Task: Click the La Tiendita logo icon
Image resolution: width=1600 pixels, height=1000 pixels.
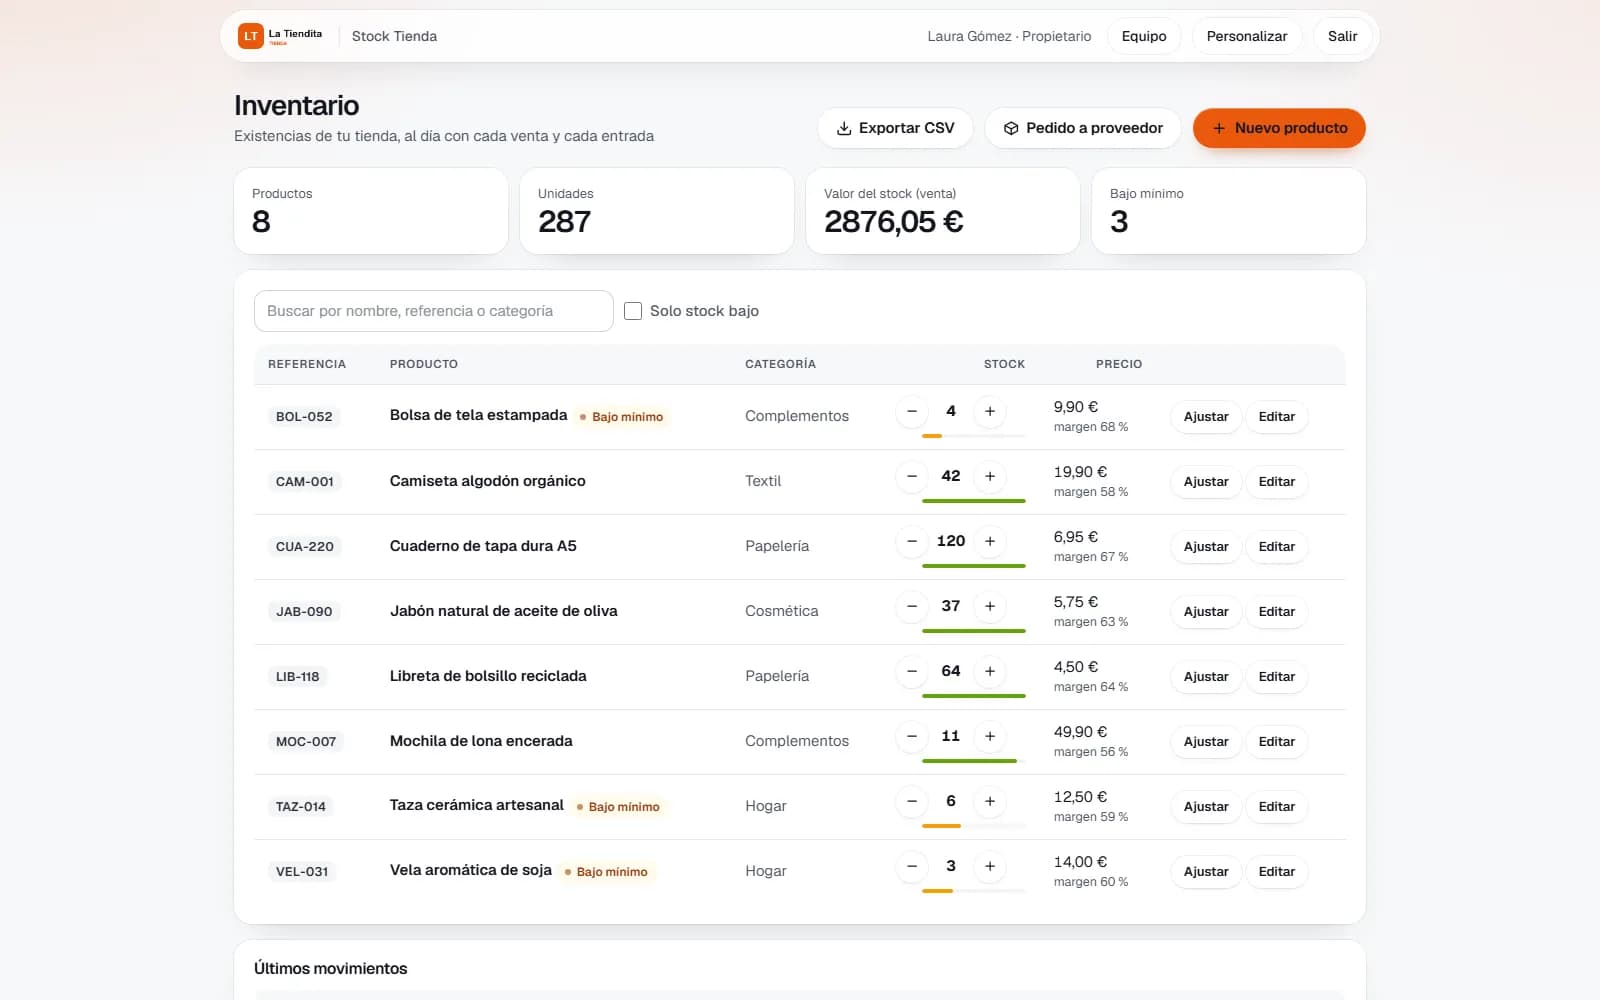Action: click(250, 36)
